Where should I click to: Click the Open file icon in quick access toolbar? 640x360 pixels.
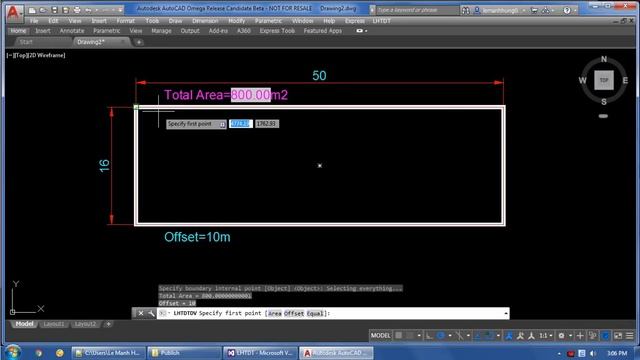[x=43, y=10]
